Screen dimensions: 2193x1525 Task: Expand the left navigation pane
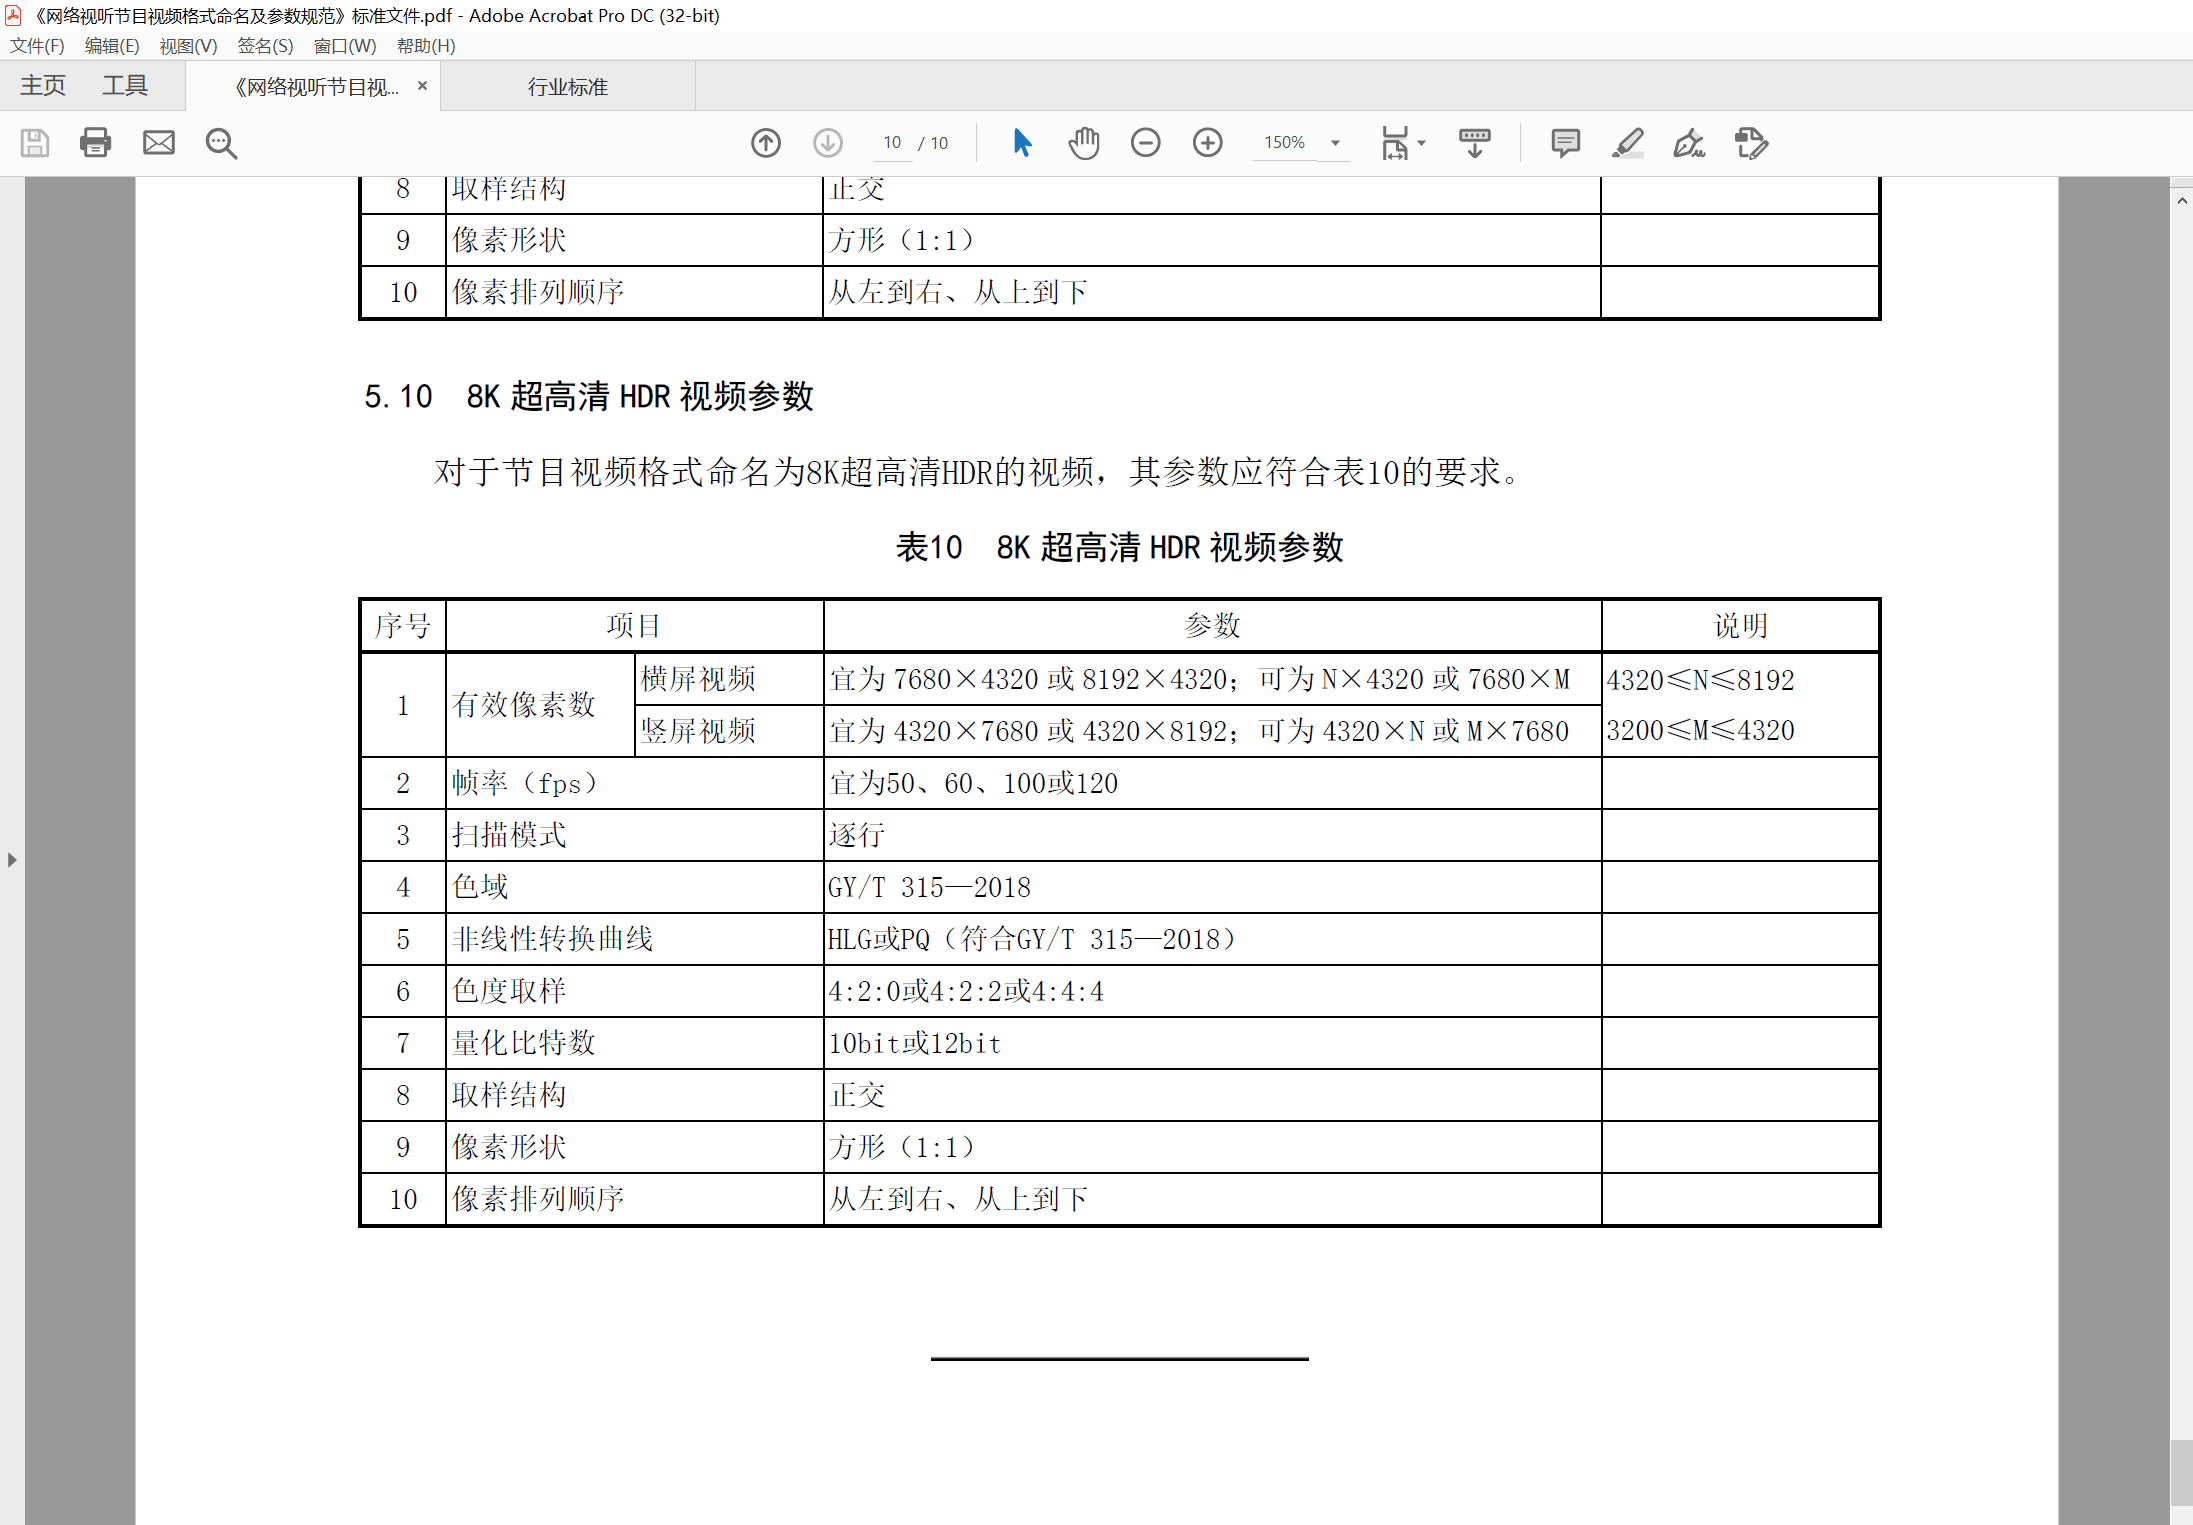click(12, 859)
